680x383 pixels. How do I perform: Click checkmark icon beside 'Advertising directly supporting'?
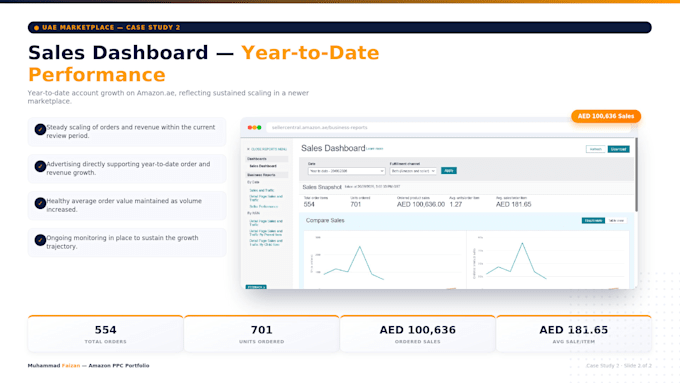tap(40, 166)
